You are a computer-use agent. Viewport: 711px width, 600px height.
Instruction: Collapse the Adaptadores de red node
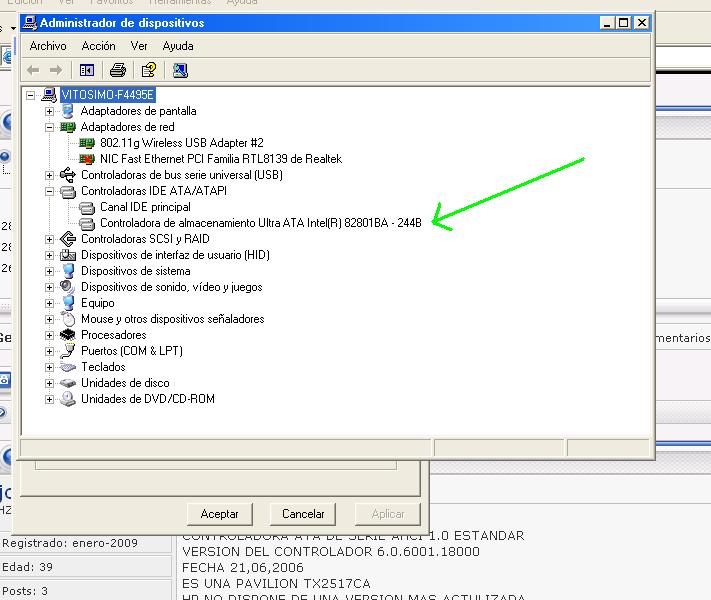(49, 127)
